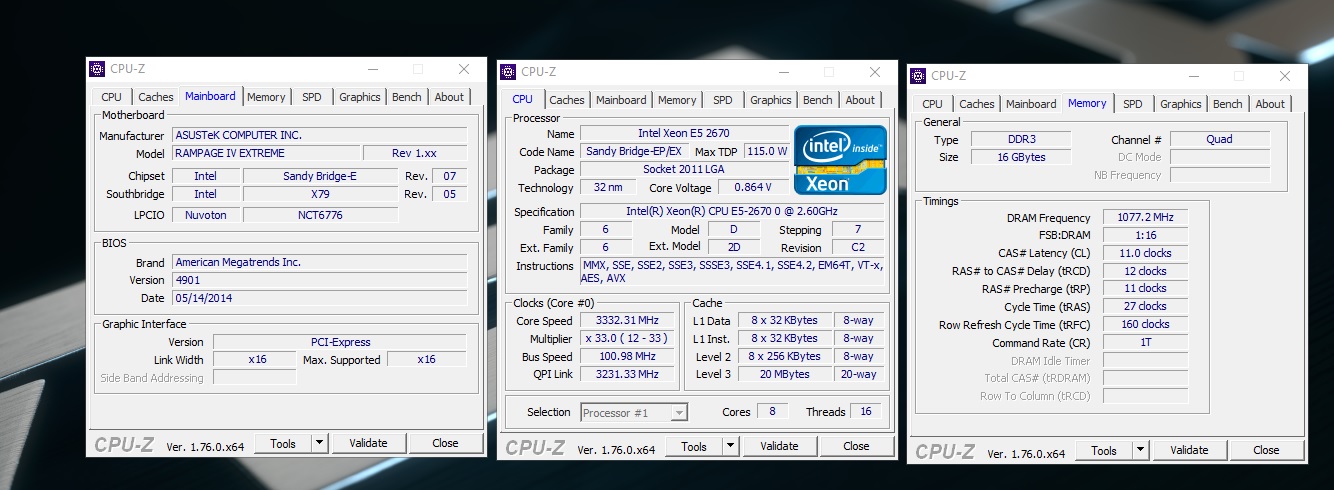Click the Intel Xeon E5 2670 name field
The image size is (1334, 490).
tap(684, 133)
